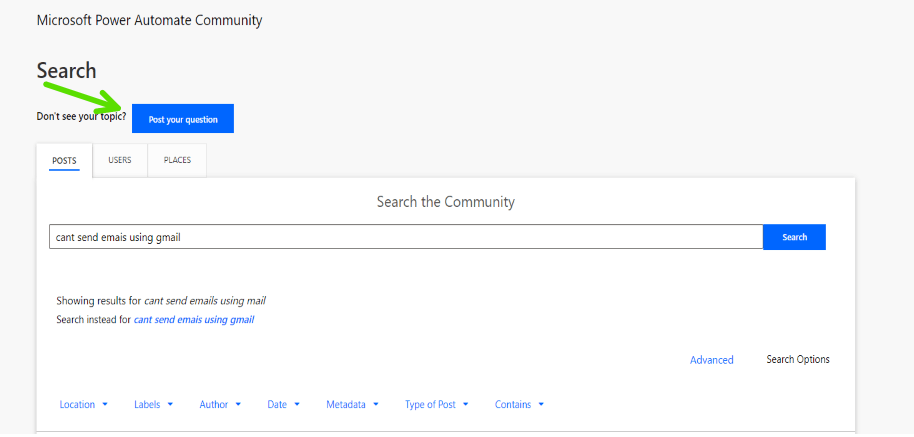Click the Search page heading
914x437 pixels.
tap(66, 71)
